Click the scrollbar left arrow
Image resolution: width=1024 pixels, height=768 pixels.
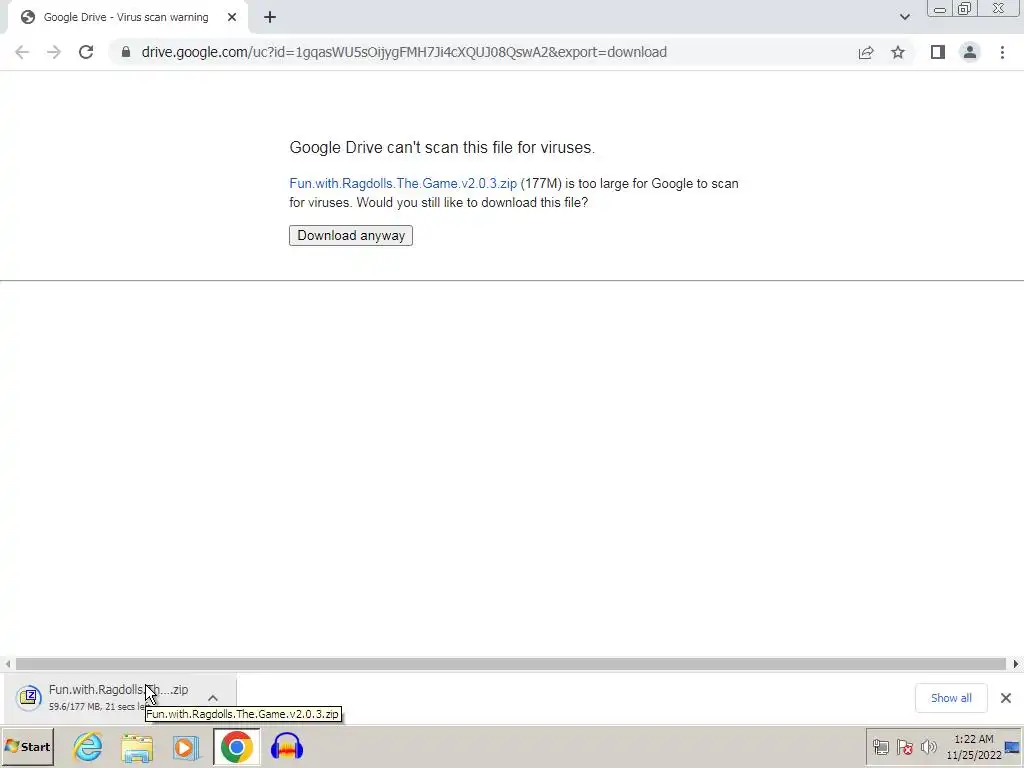click(7, 664)
